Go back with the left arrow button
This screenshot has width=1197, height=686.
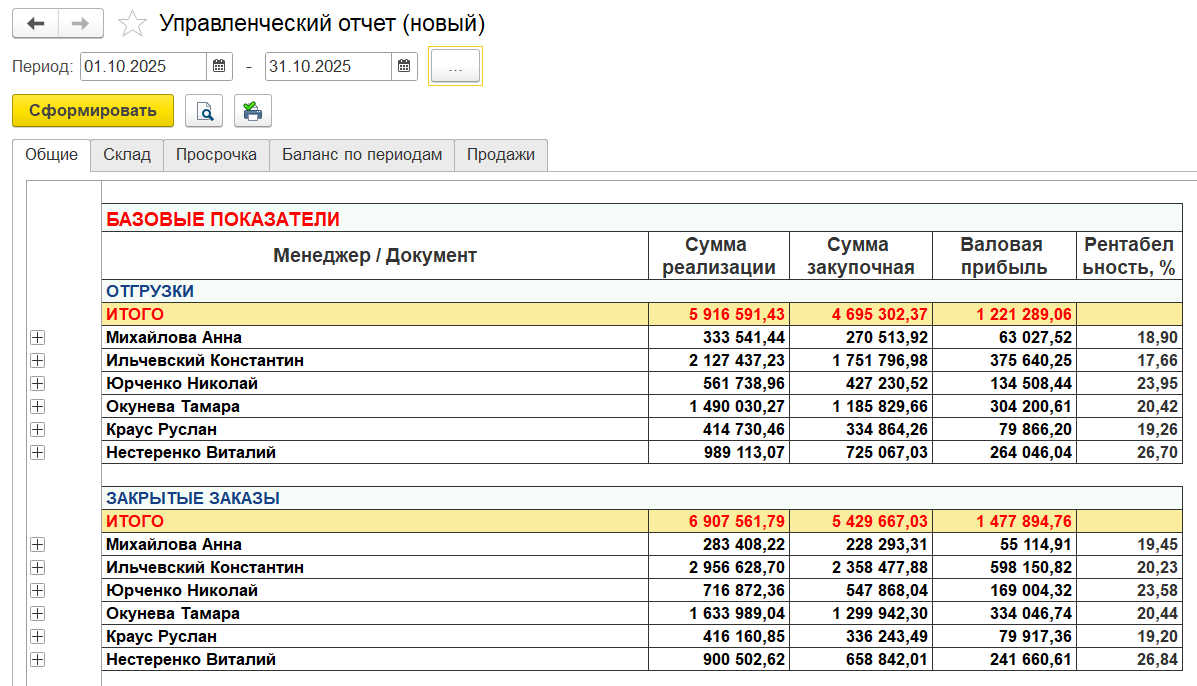click(x=35, y=24)
